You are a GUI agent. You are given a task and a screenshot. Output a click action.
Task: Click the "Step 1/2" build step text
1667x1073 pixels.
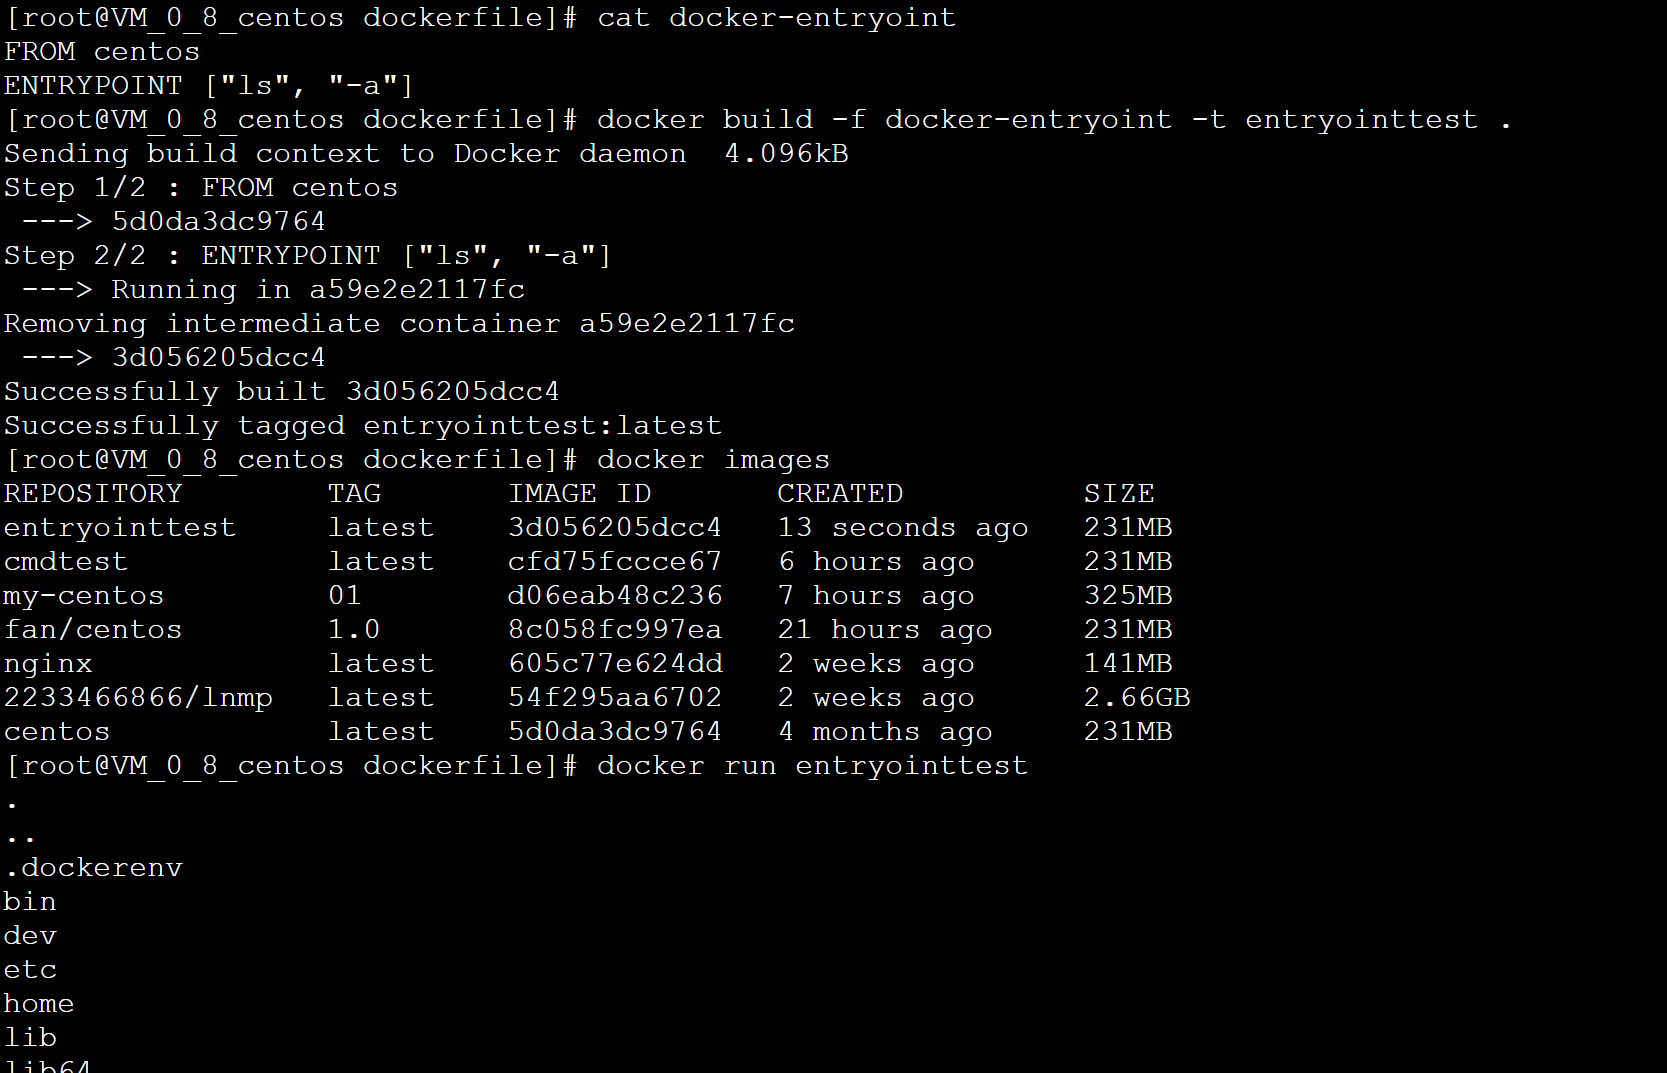74,188
